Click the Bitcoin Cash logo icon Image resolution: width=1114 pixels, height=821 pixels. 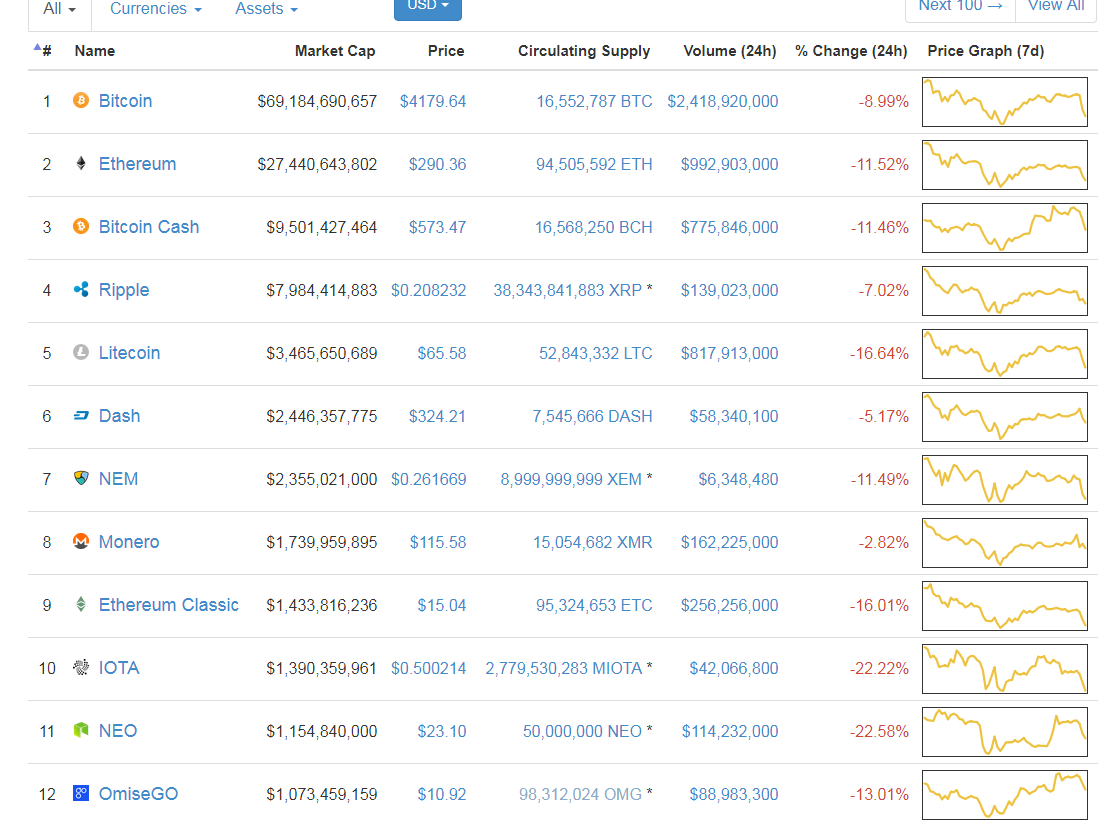(81, 227)
